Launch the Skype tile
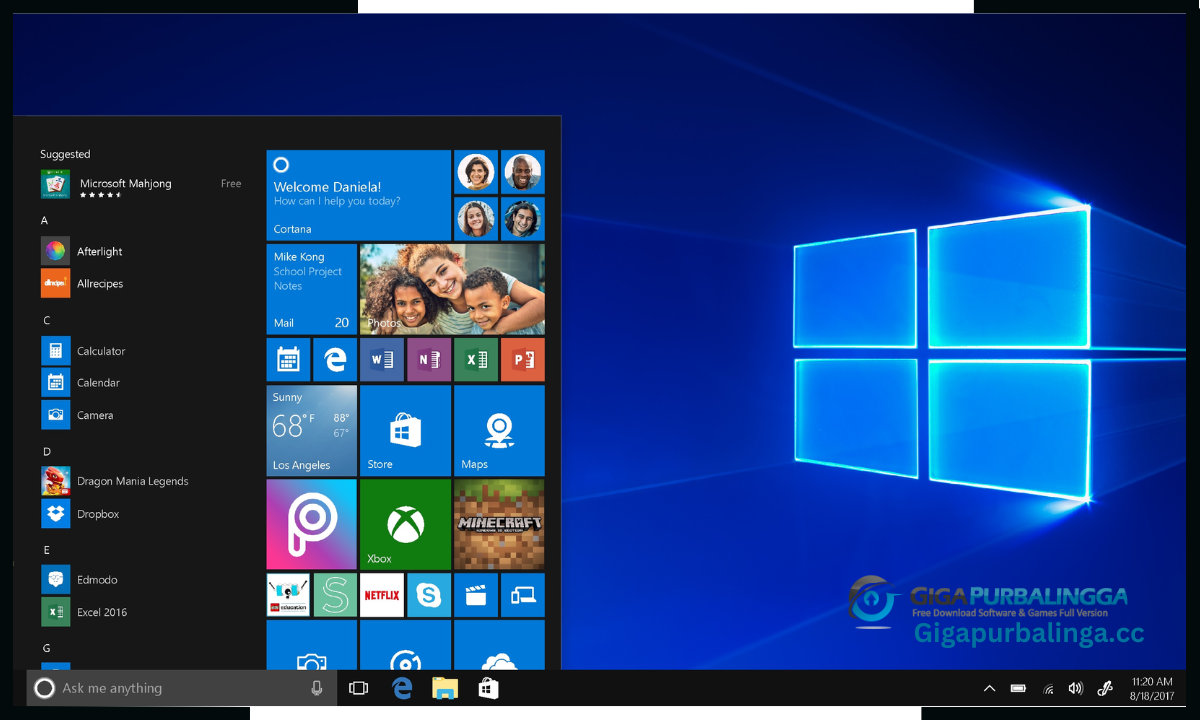The image size is (1200, 720). (429, 595)
